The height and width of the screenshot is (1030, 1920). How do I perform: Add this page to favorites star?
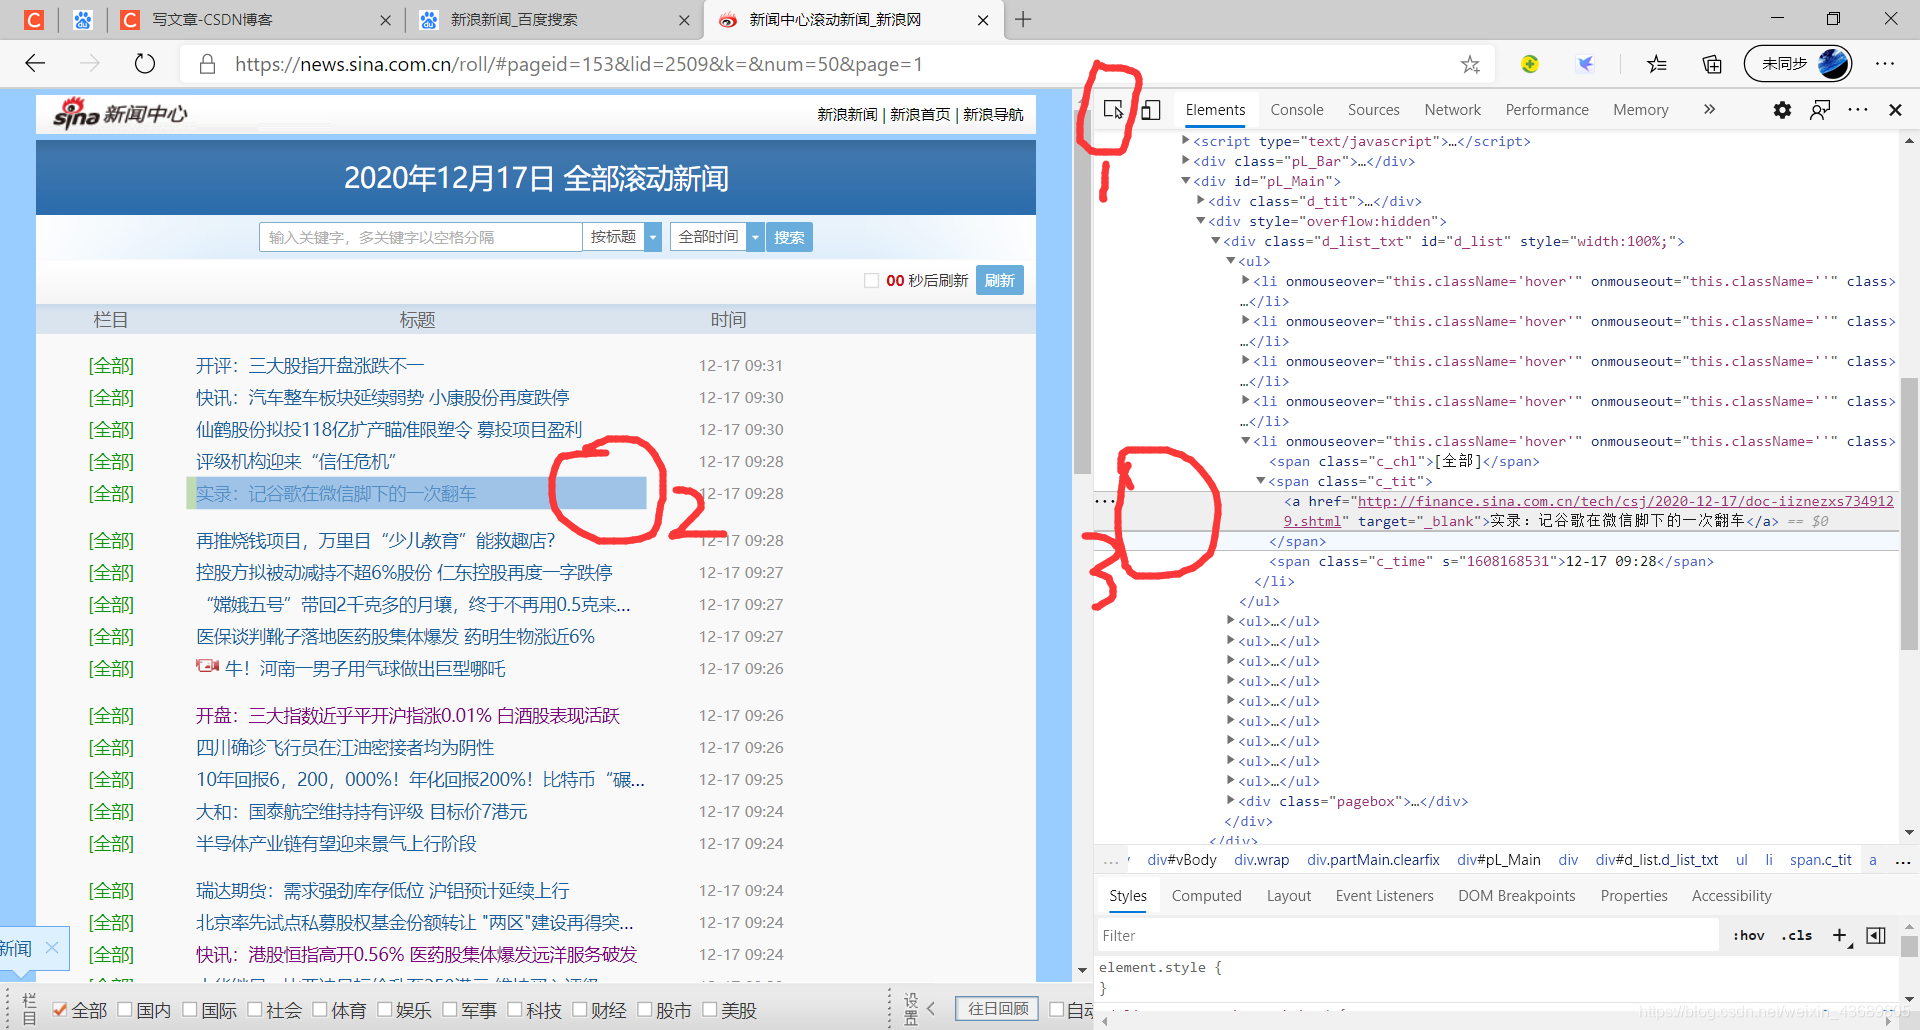pos(1470,64)
